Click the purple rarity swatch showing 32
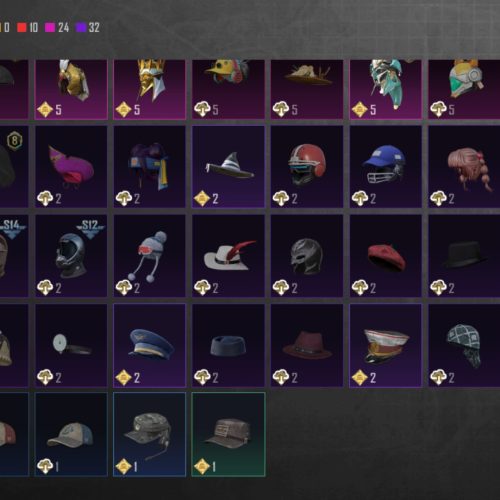500x500 pixels. 81,27
